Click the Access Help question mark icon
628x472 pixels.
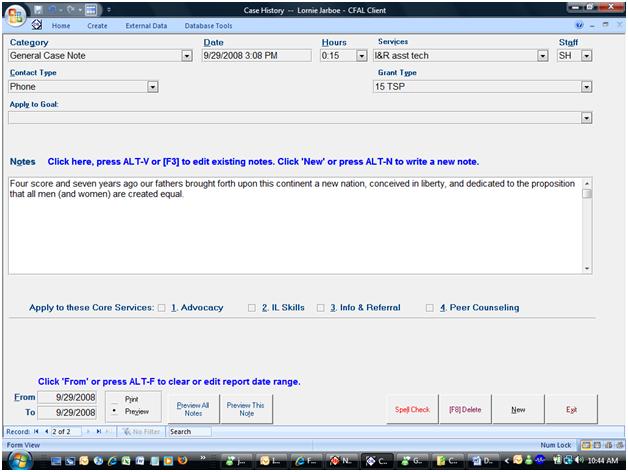[579, 25]
